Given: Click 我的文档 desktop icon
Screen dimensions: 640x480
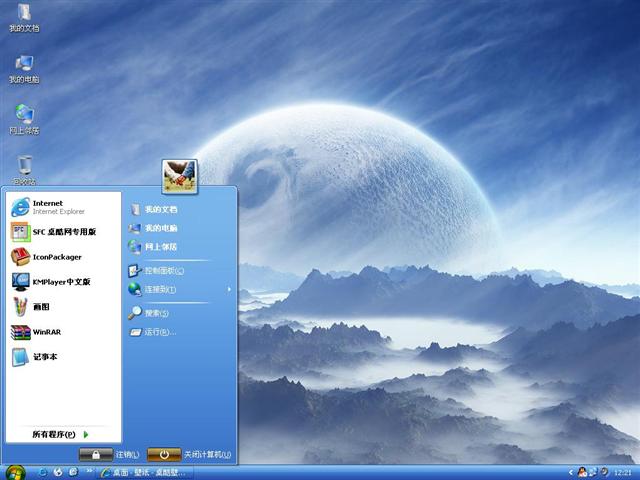Looking at the screenshot, I should (x=24, y=18).
